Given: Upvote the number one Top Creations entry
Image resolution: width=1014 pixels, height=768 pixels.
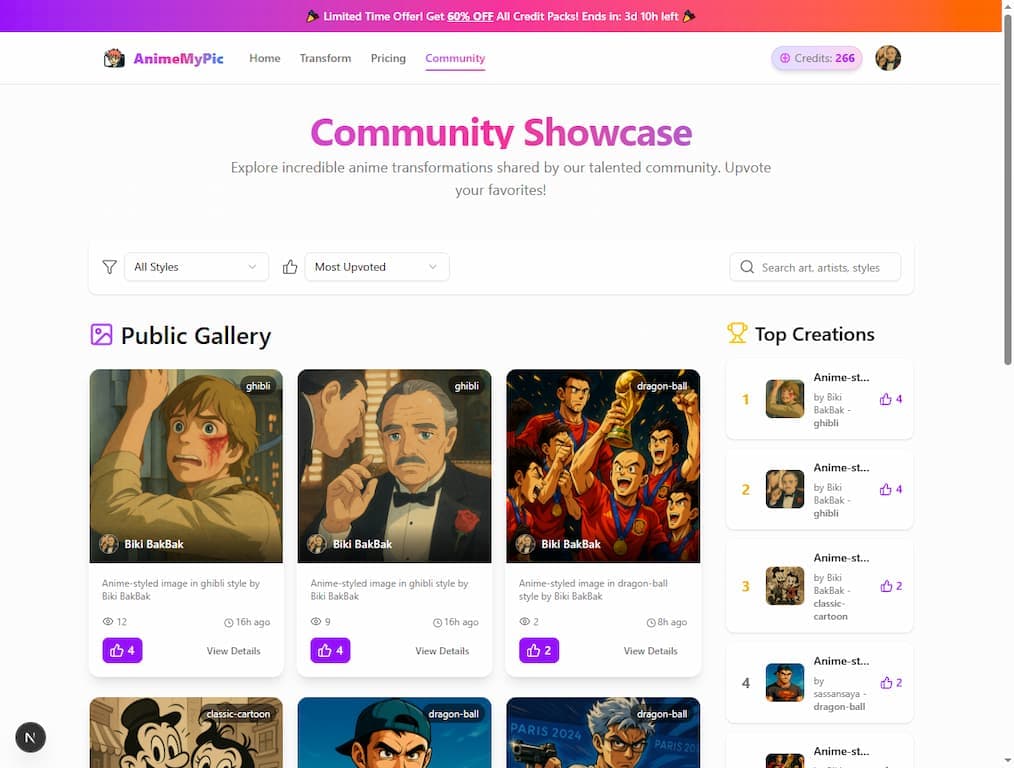Looking at the screenshot, I should (890, 399).
